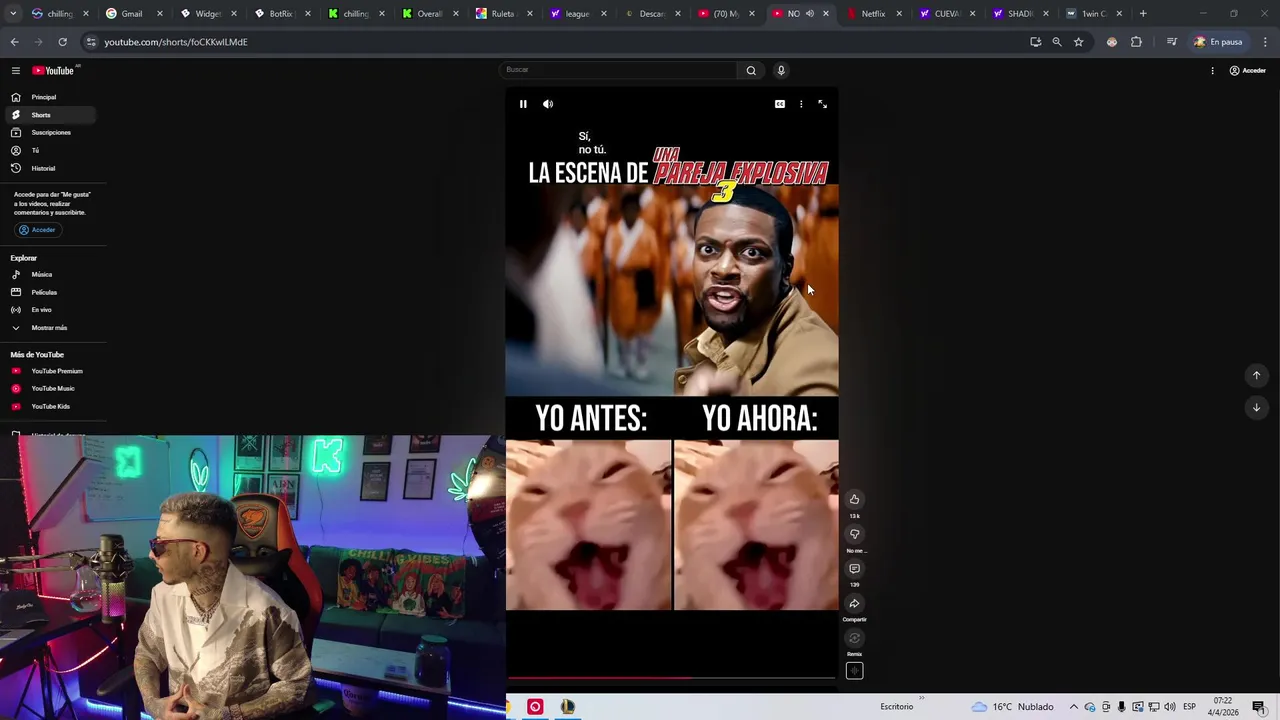Click the Acceder button in the sidebar
This screenshot has height=720, width=1280.
pos(37,230)
